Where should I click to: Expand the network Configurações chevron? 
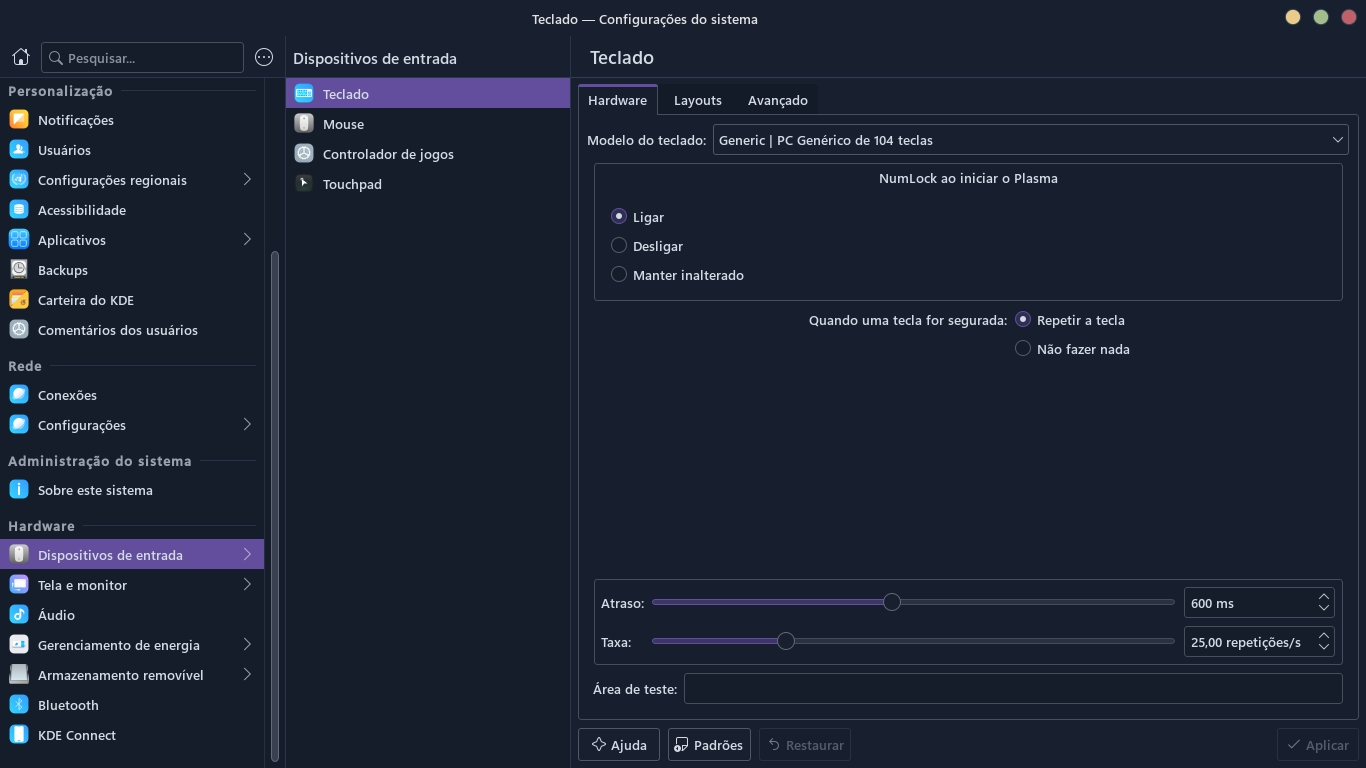click(x=247, y=425)
